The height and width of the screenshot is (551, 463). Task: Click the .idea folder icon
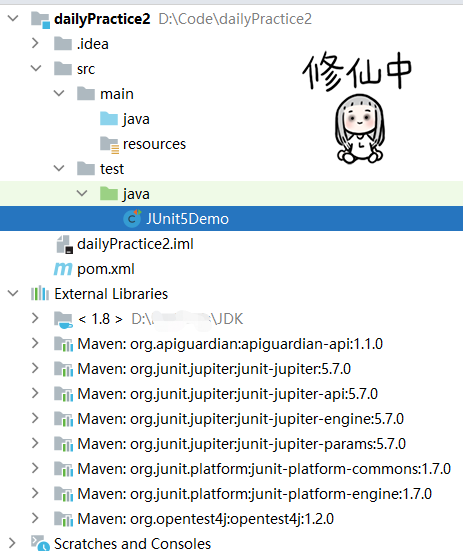coord(63,44)
